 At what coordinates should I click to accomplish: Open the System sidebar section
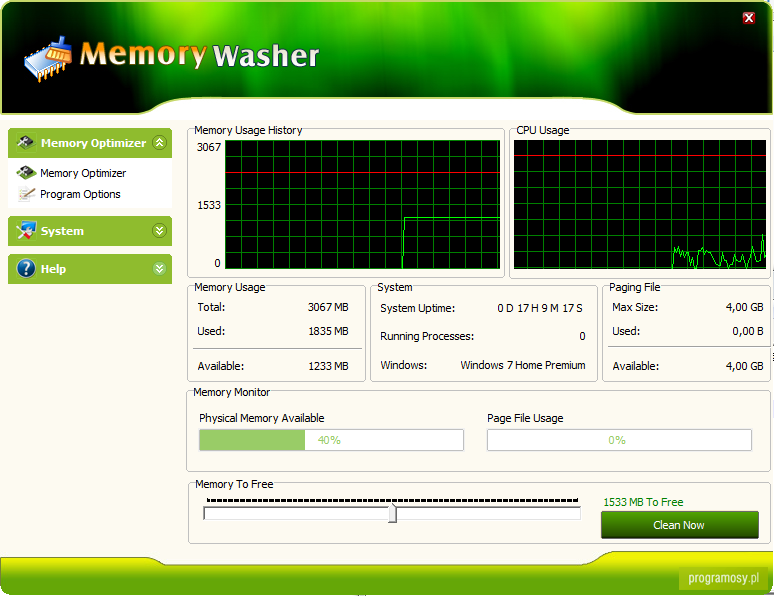pyautogui.click(x=90, y=231)
